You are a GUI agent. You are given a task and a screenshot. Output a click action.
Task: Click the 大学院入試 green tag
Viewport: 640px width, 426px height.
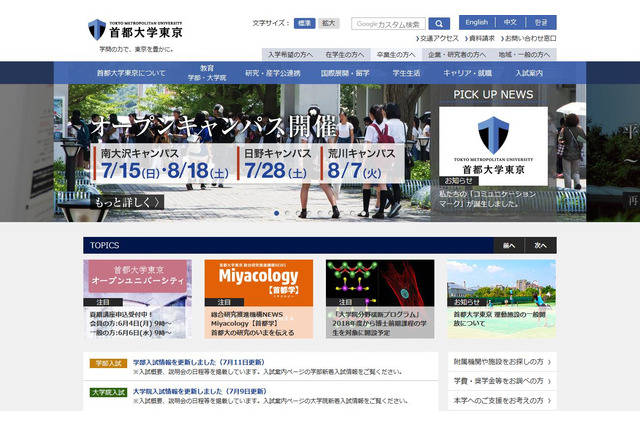point(109,392)
